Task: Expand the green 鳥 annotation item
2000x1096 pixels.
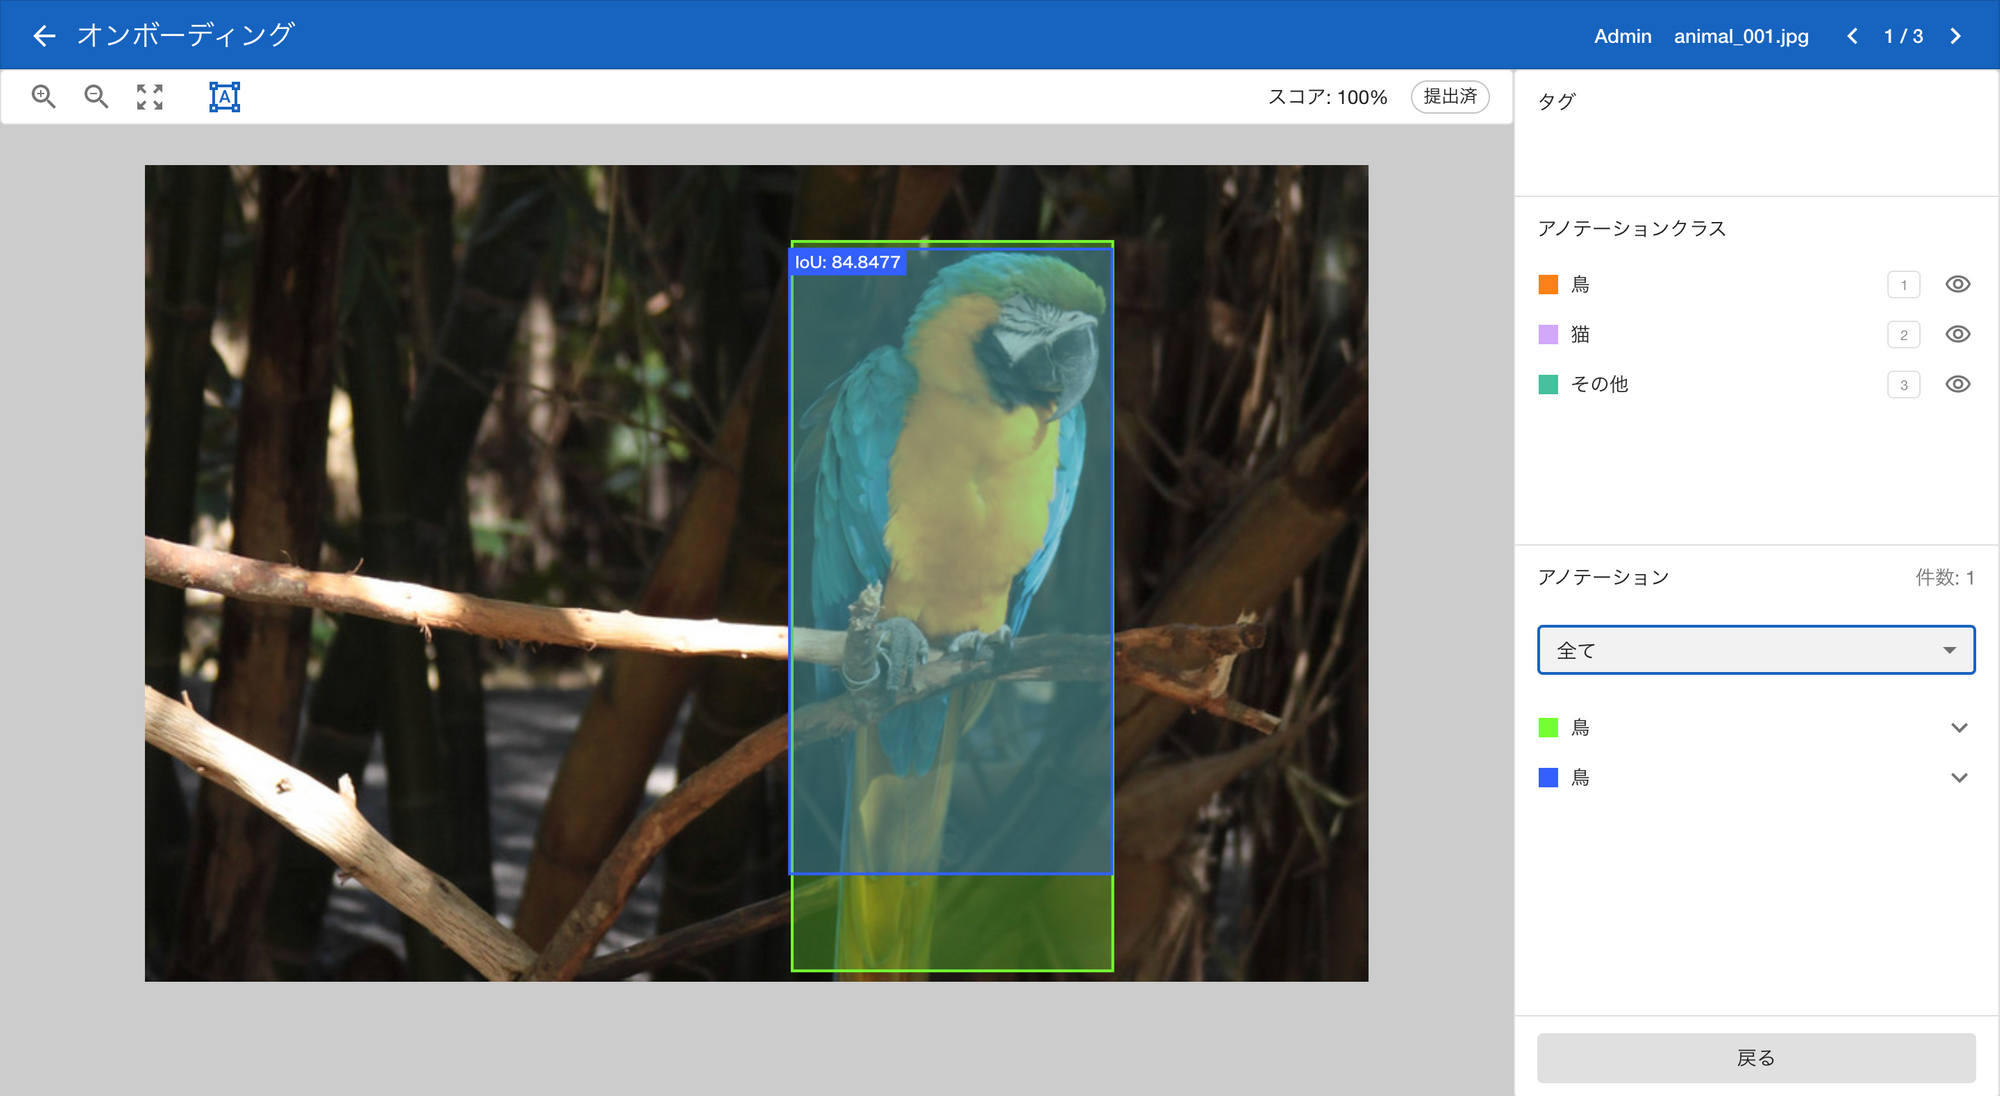Action: pos(1958,728)
